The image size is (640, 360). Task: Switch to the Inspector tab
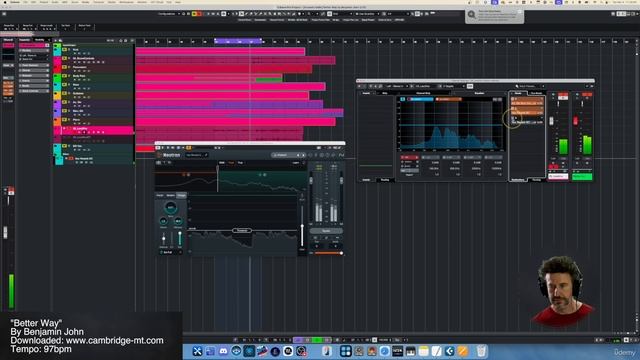tap(24, 40)
